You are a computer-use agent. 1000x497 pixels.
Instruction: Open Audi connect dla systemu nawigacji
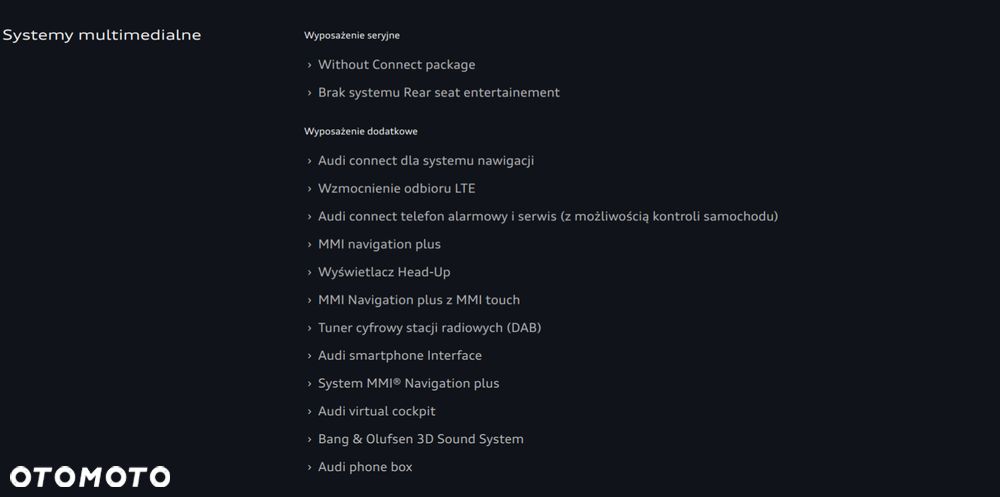click(426, 160)
